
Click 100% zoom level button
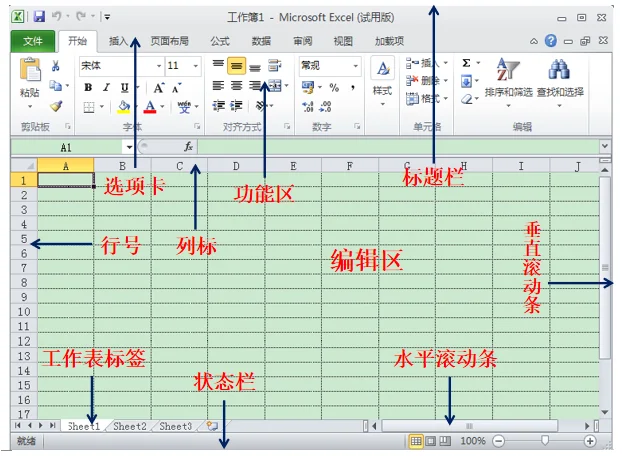473,441
